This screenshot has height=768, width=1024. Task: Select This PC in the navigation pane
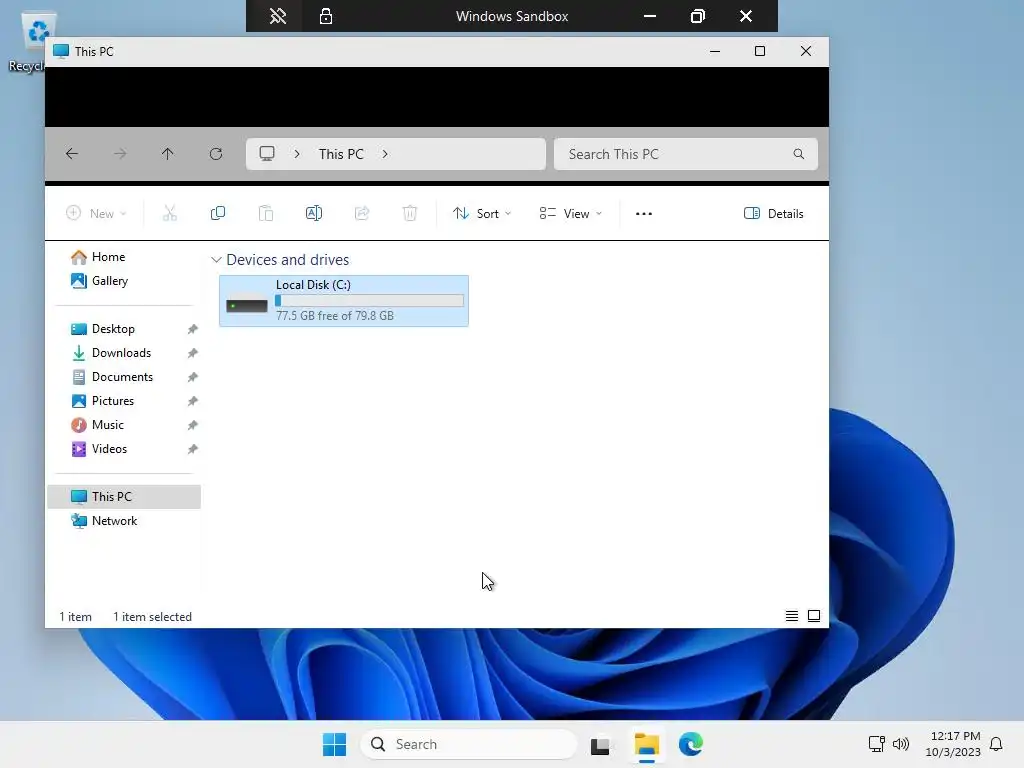124,497
